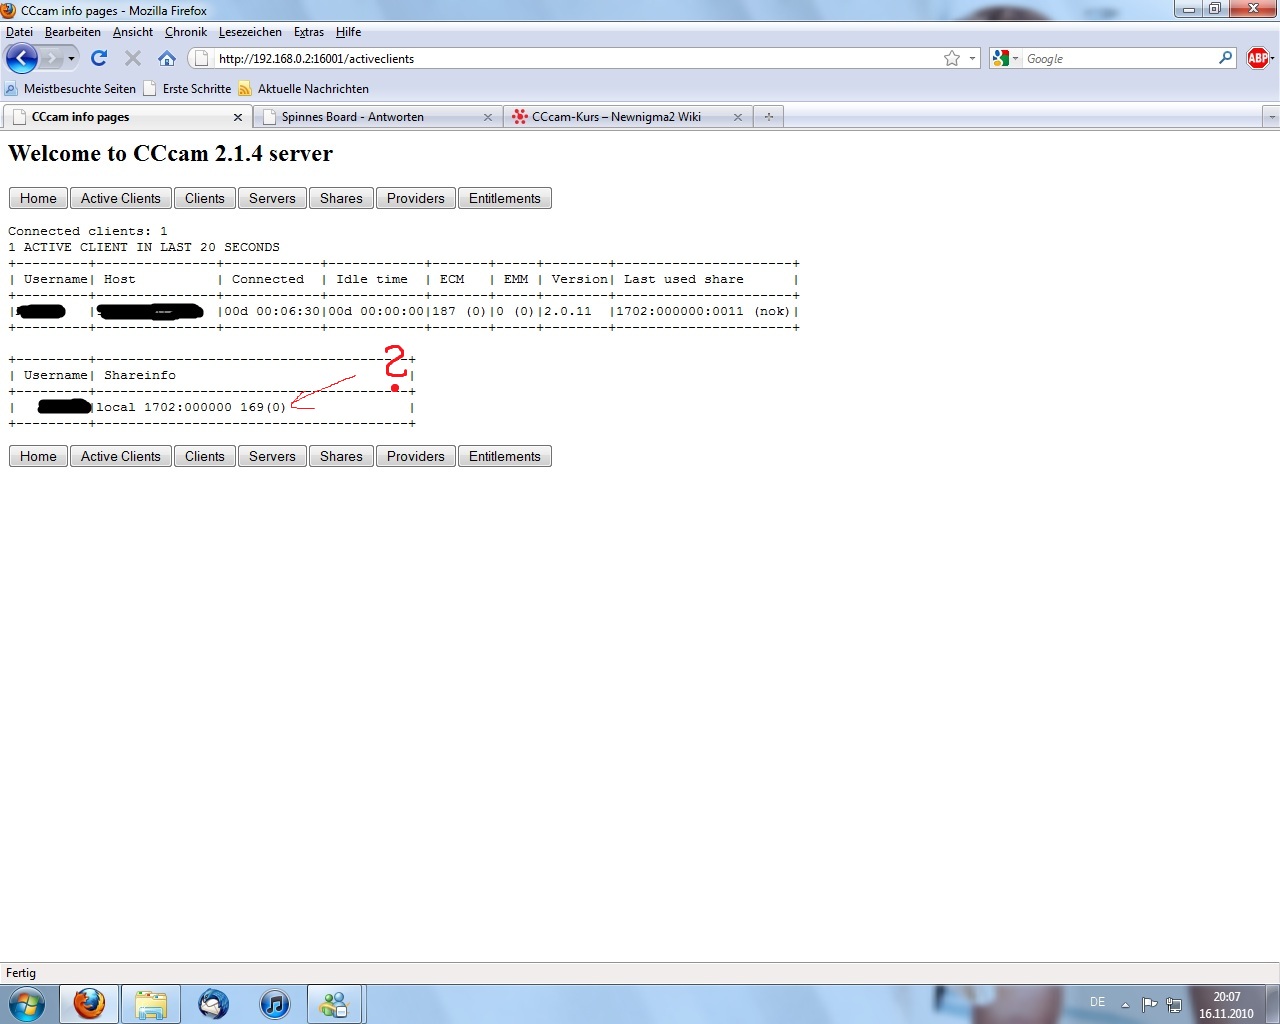Open iTunes from the Windows taskbar
The height and width of the screenshot is (1024, 1280).
click(x=274, y=1003)
